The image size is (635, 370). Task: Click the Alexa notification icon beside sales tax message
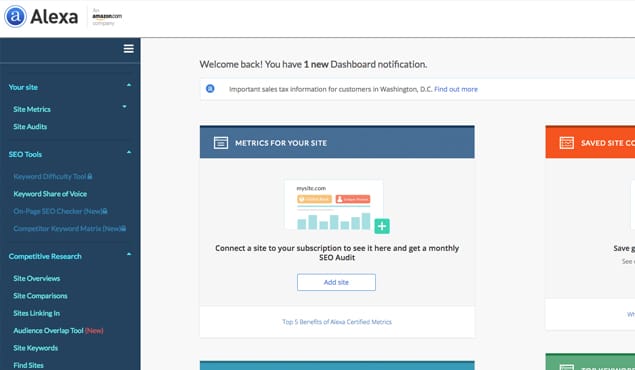point(210,88)
